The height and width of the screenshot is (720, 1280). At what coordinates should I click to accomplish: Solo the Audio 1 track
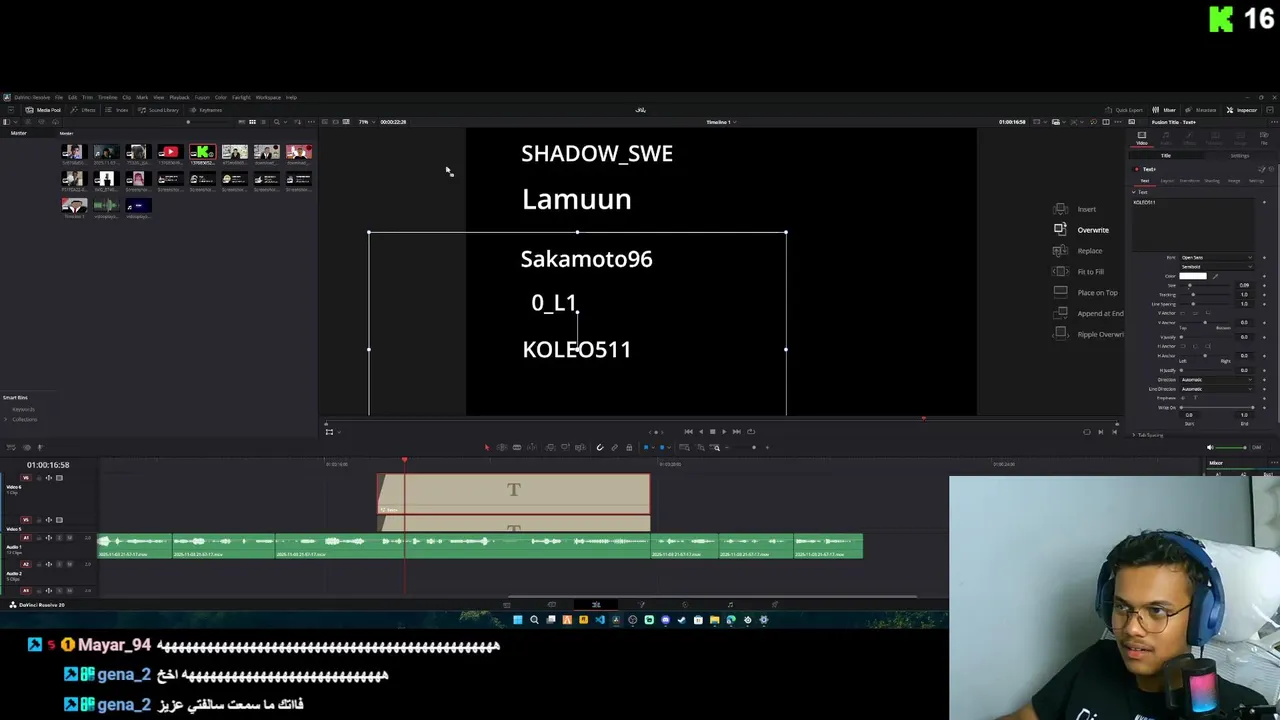[x=59, y=538]
